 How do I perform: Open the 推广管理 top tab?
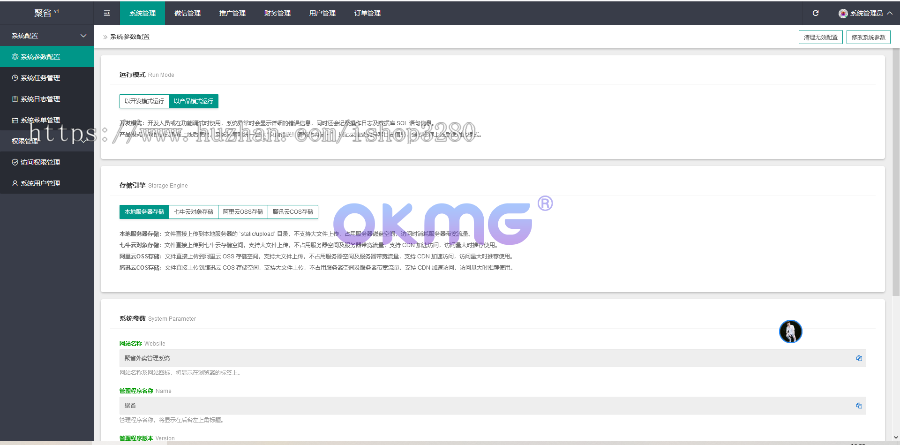pyautogui.click(x=232, y=13)
